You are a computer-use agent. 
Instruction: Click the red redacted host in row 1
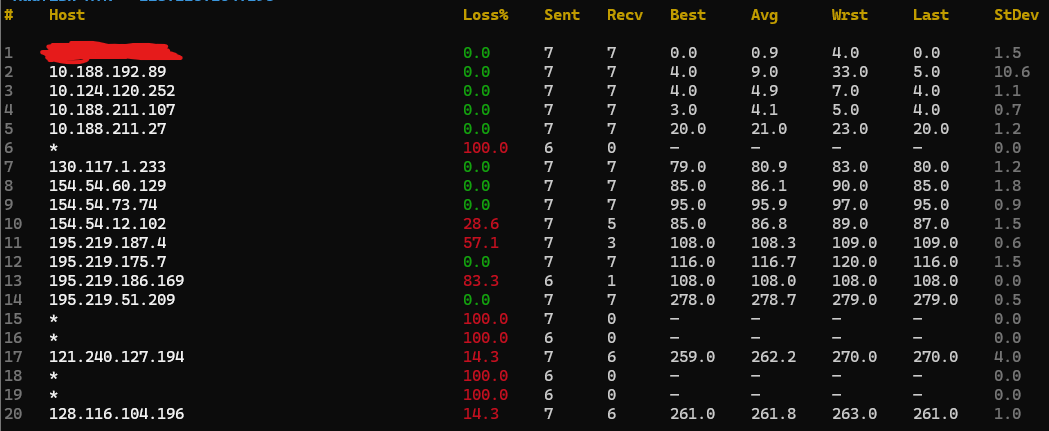pyautogui.click(x=110, y=50)
